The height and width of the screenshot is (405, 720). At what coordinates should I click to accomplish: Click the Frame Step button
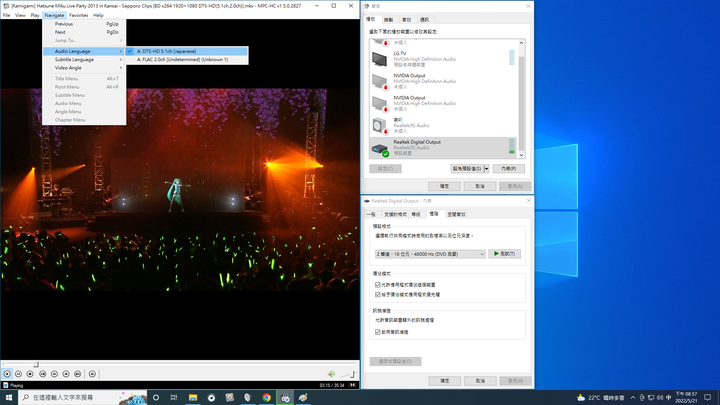92,374
